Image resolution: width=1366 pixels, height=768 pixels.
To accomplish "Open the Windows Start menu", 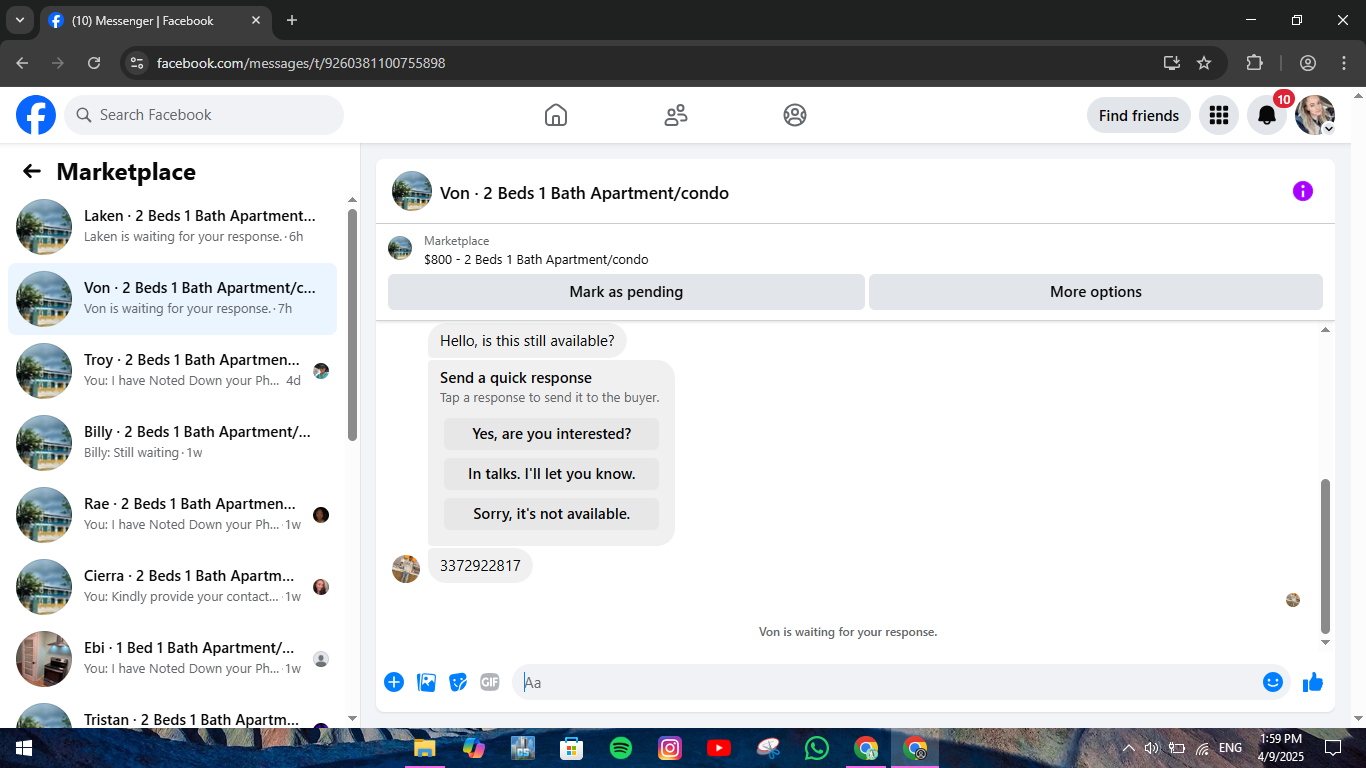I will click(x=23, y=748).
